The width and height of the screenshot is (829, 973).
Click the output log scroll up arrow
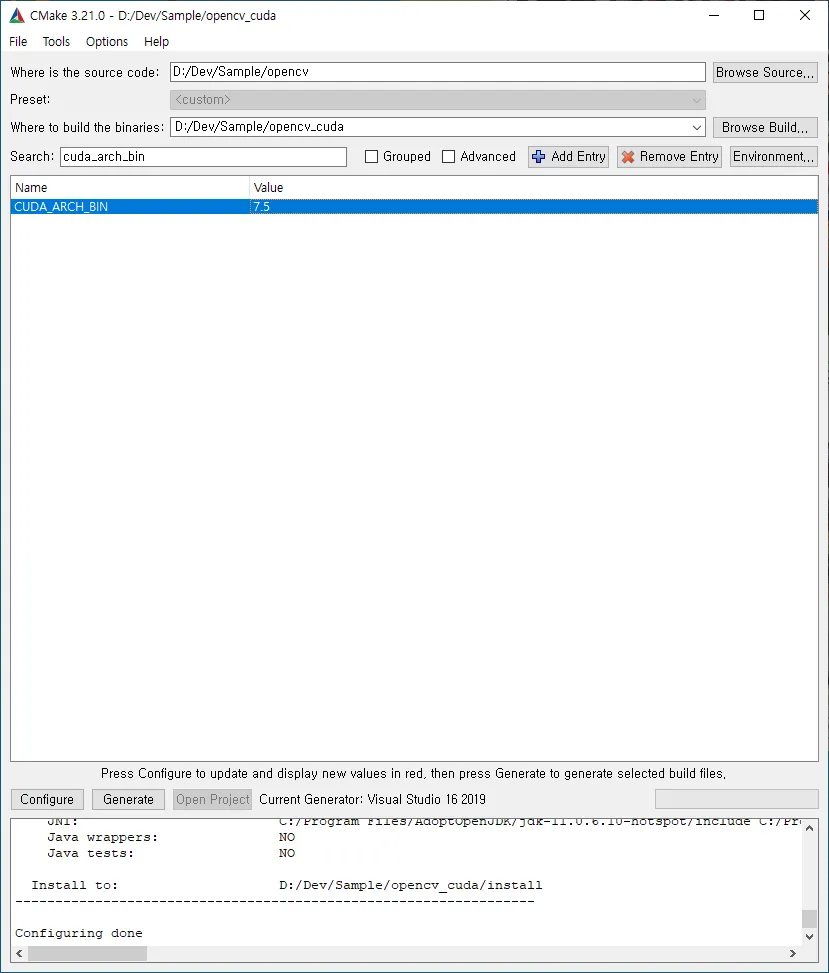[809, 828]
